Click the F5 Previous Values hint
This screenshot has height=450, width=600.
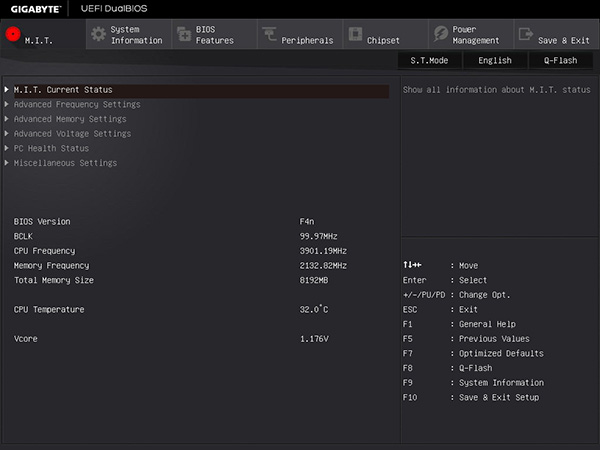point(466,339)
